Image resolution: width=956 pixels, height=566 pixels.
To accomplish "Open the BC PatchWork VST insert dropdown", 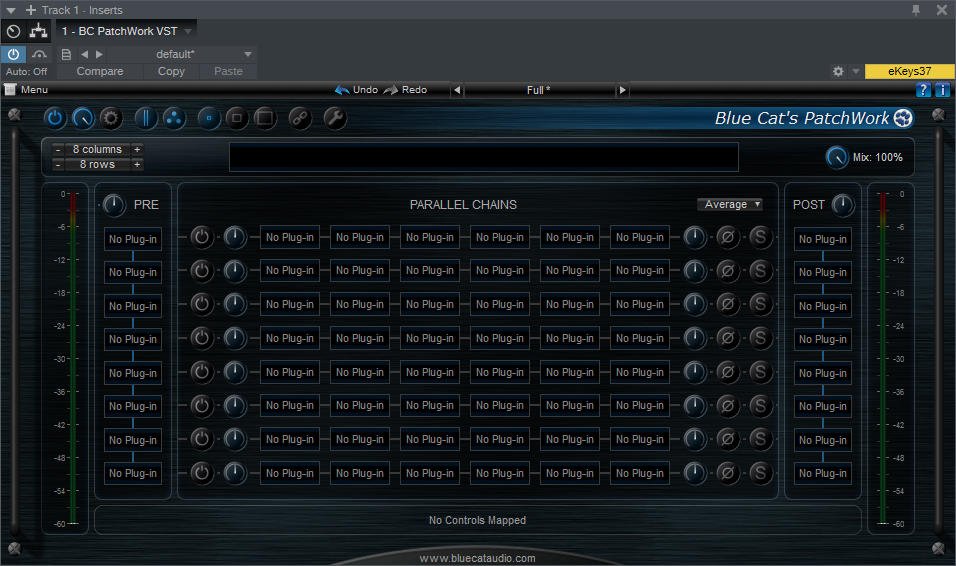I will (x=187, y=31).
